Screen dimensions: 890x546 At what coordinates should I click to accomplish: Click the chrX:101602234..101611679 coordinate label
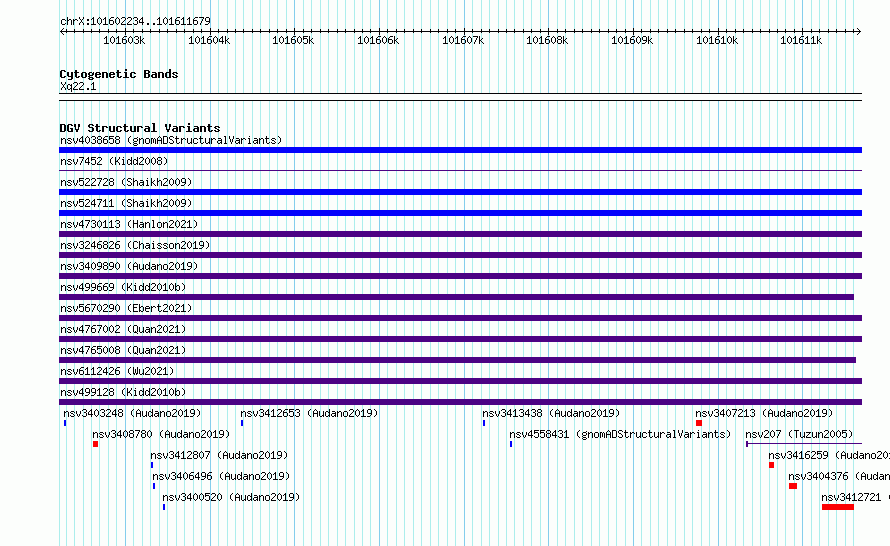click(135, 21)
